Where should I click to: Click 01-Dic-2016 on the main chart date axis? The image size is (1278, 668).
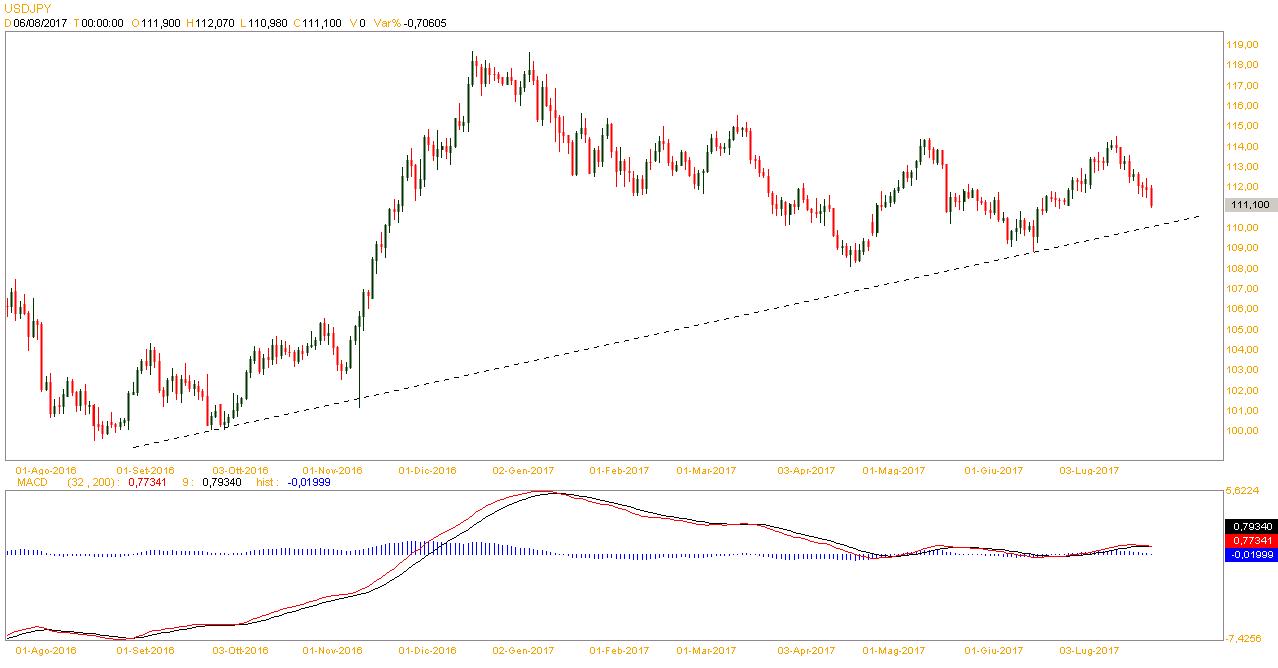click(x=427, y=470)
